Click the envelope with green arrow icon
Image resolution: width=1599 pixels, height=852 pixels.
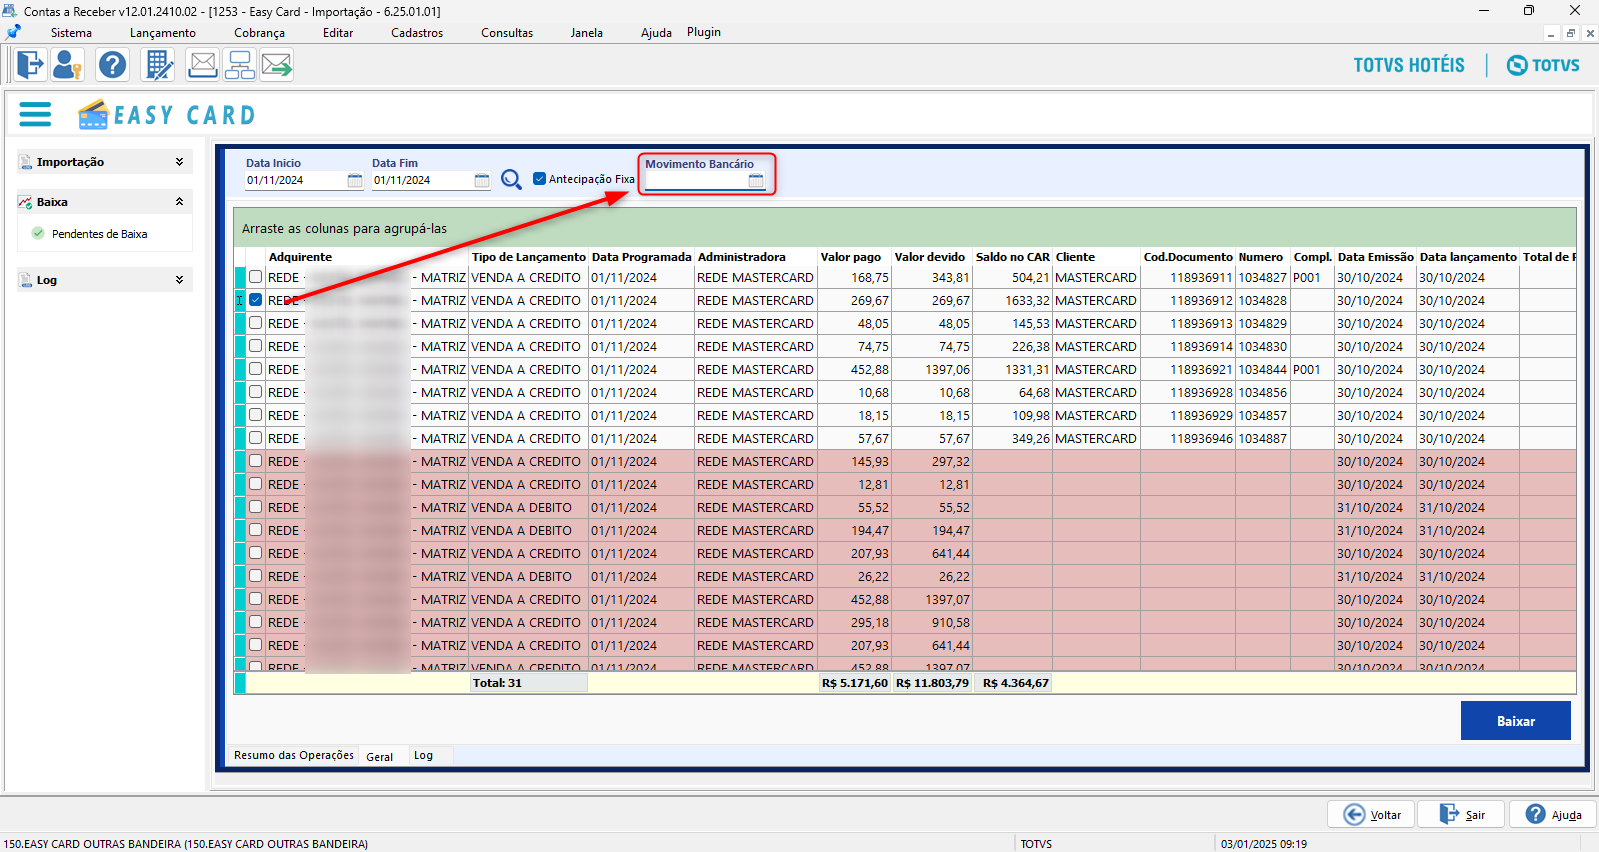coord(277,65)
